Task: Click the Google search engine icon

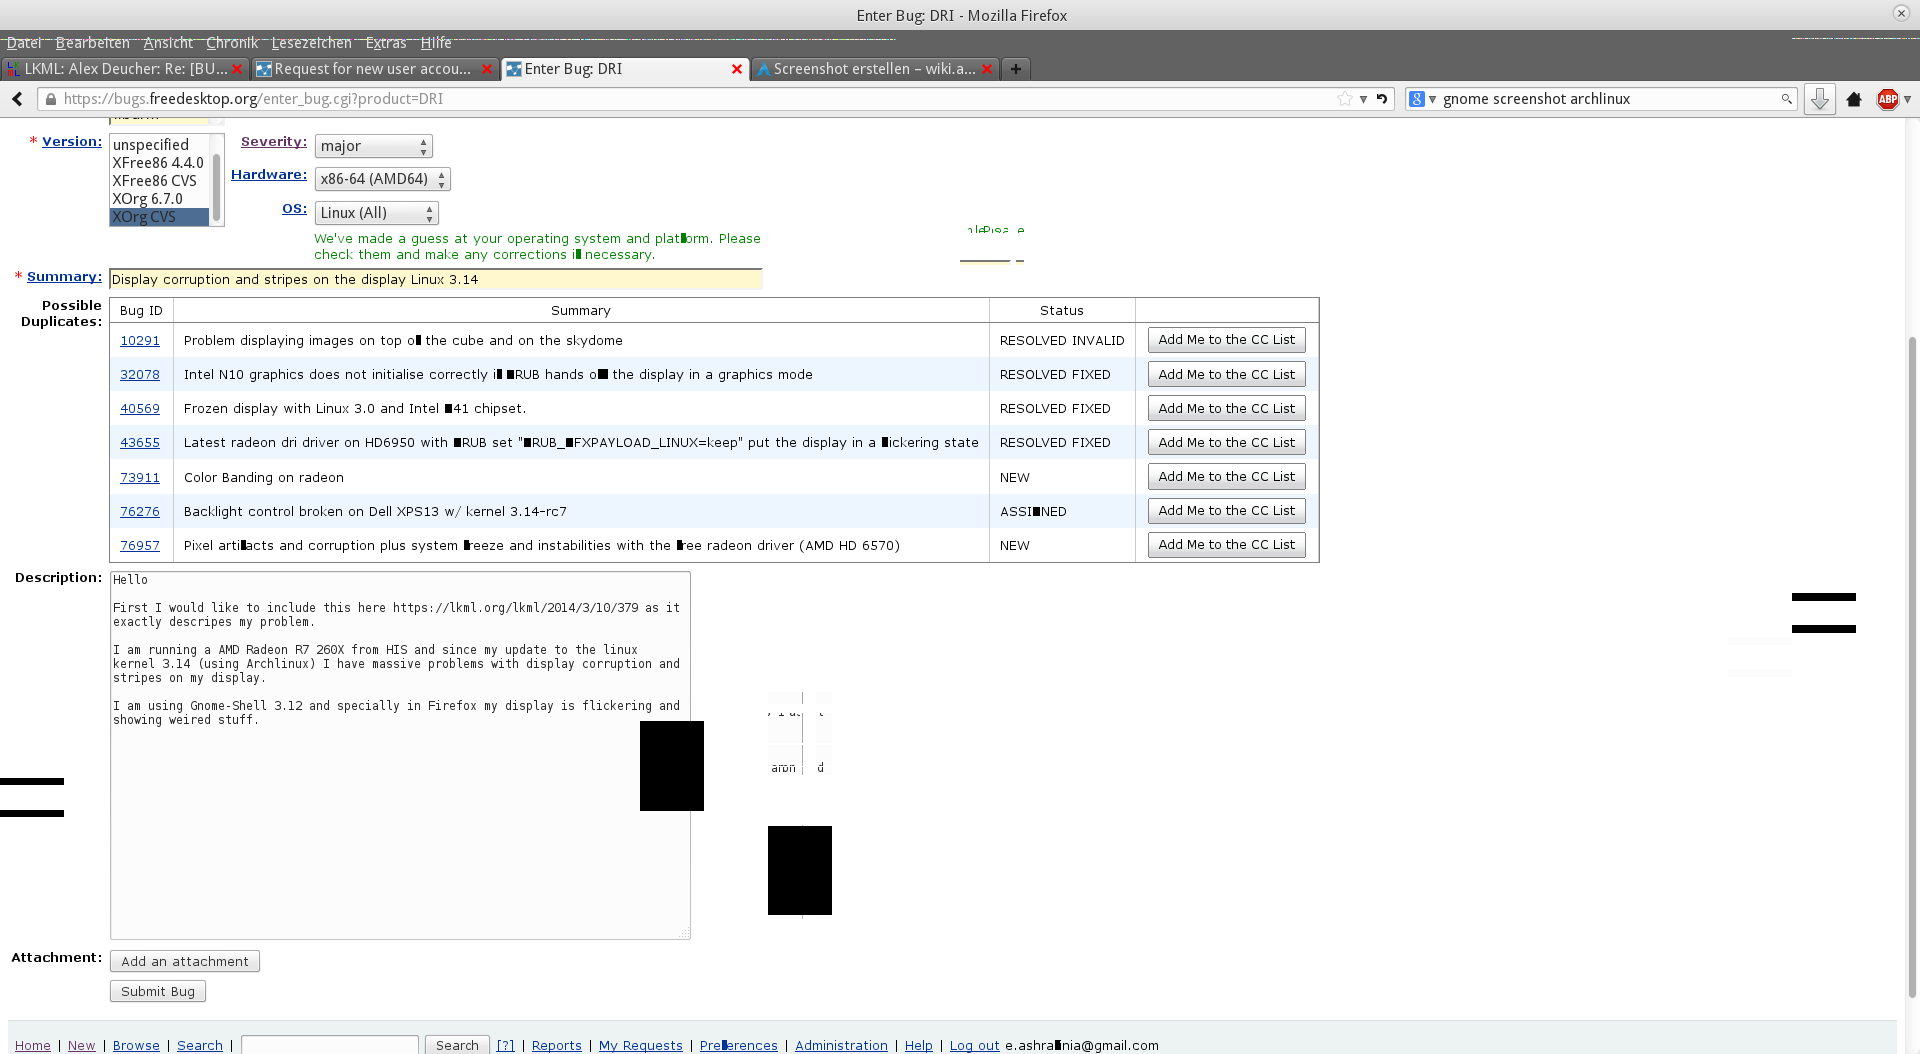Action: [1417, 99]
